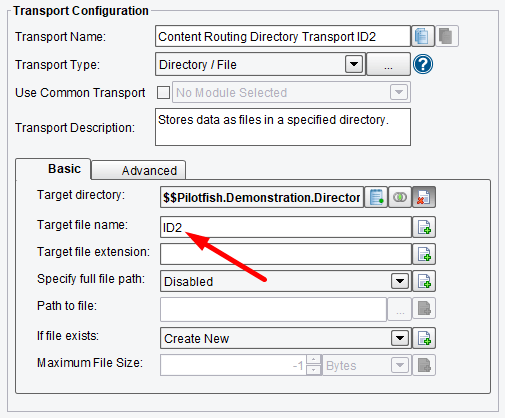Open the If file exists dropdown
This screenshot has width=505, height=418.
point(400,338)
